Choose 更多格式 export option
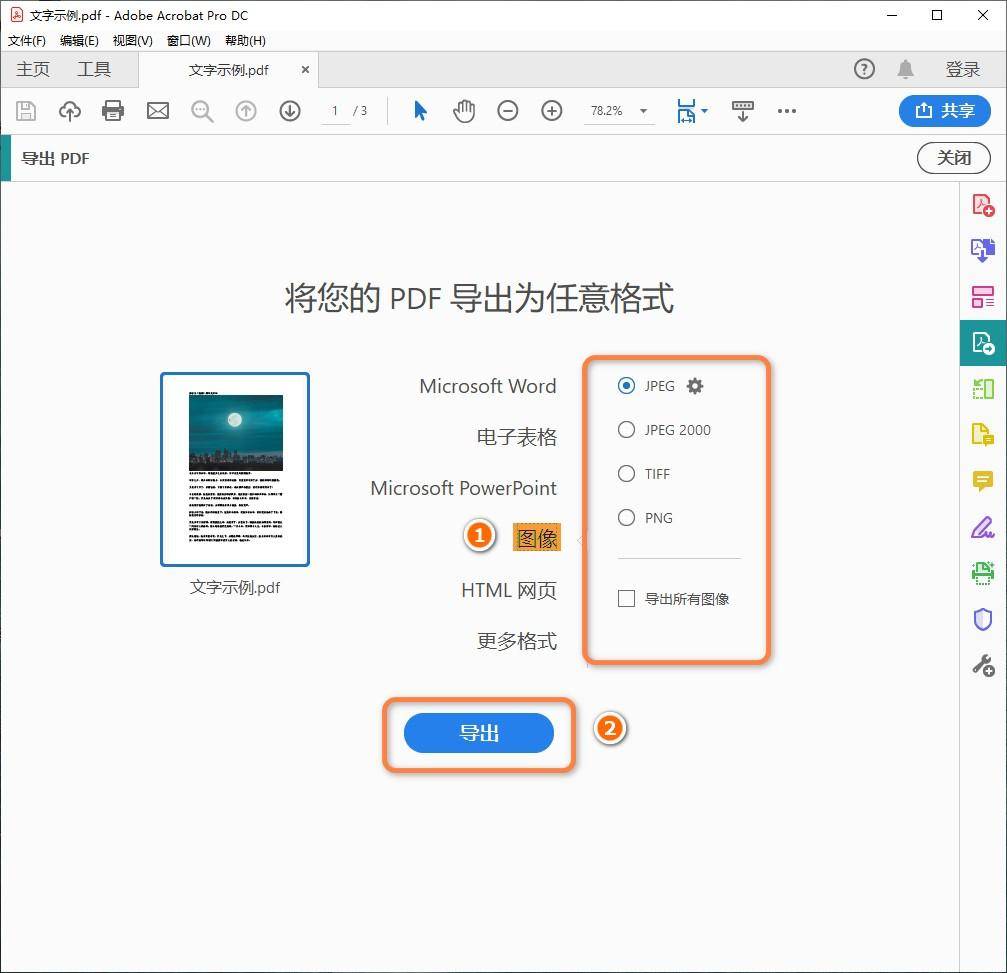 point(516,640)
